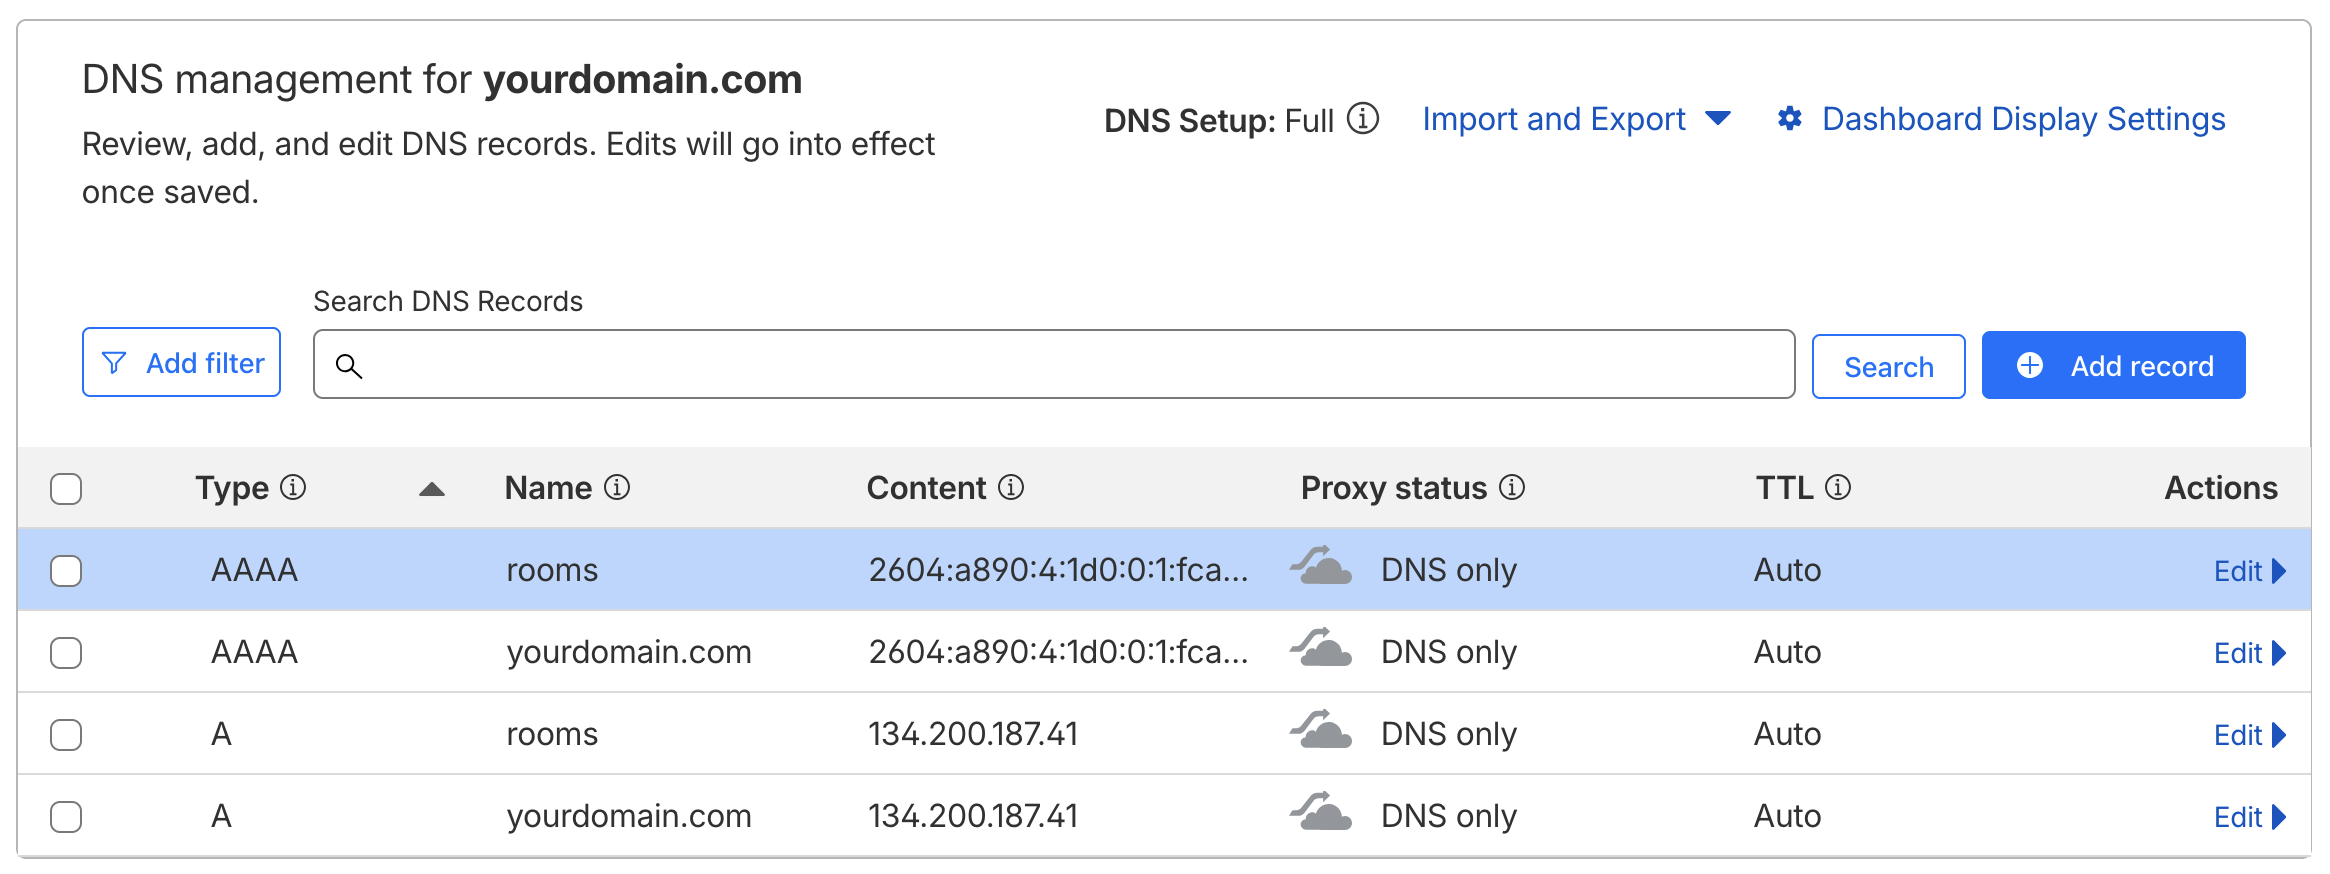Expand Edit for the A rooms record

click(2249, 735)
